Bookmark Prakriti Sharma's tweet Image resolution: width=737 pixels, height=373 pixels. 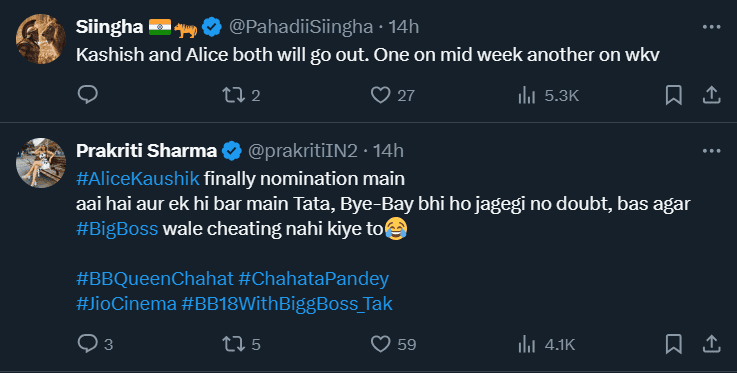pos(674,344)
